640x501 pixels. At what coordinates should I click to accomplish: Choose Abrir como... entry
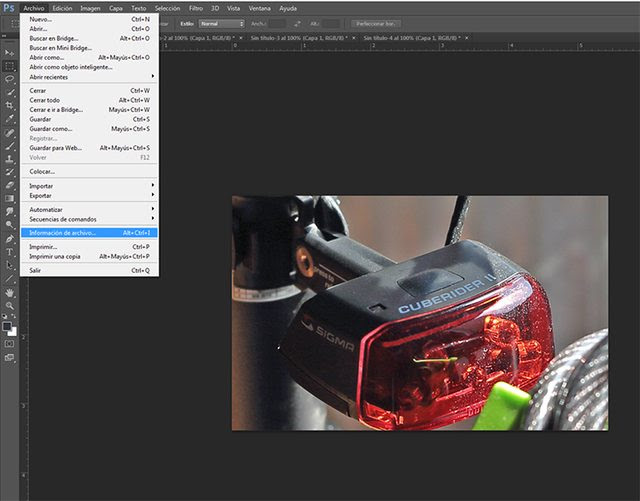coord(89,58)
